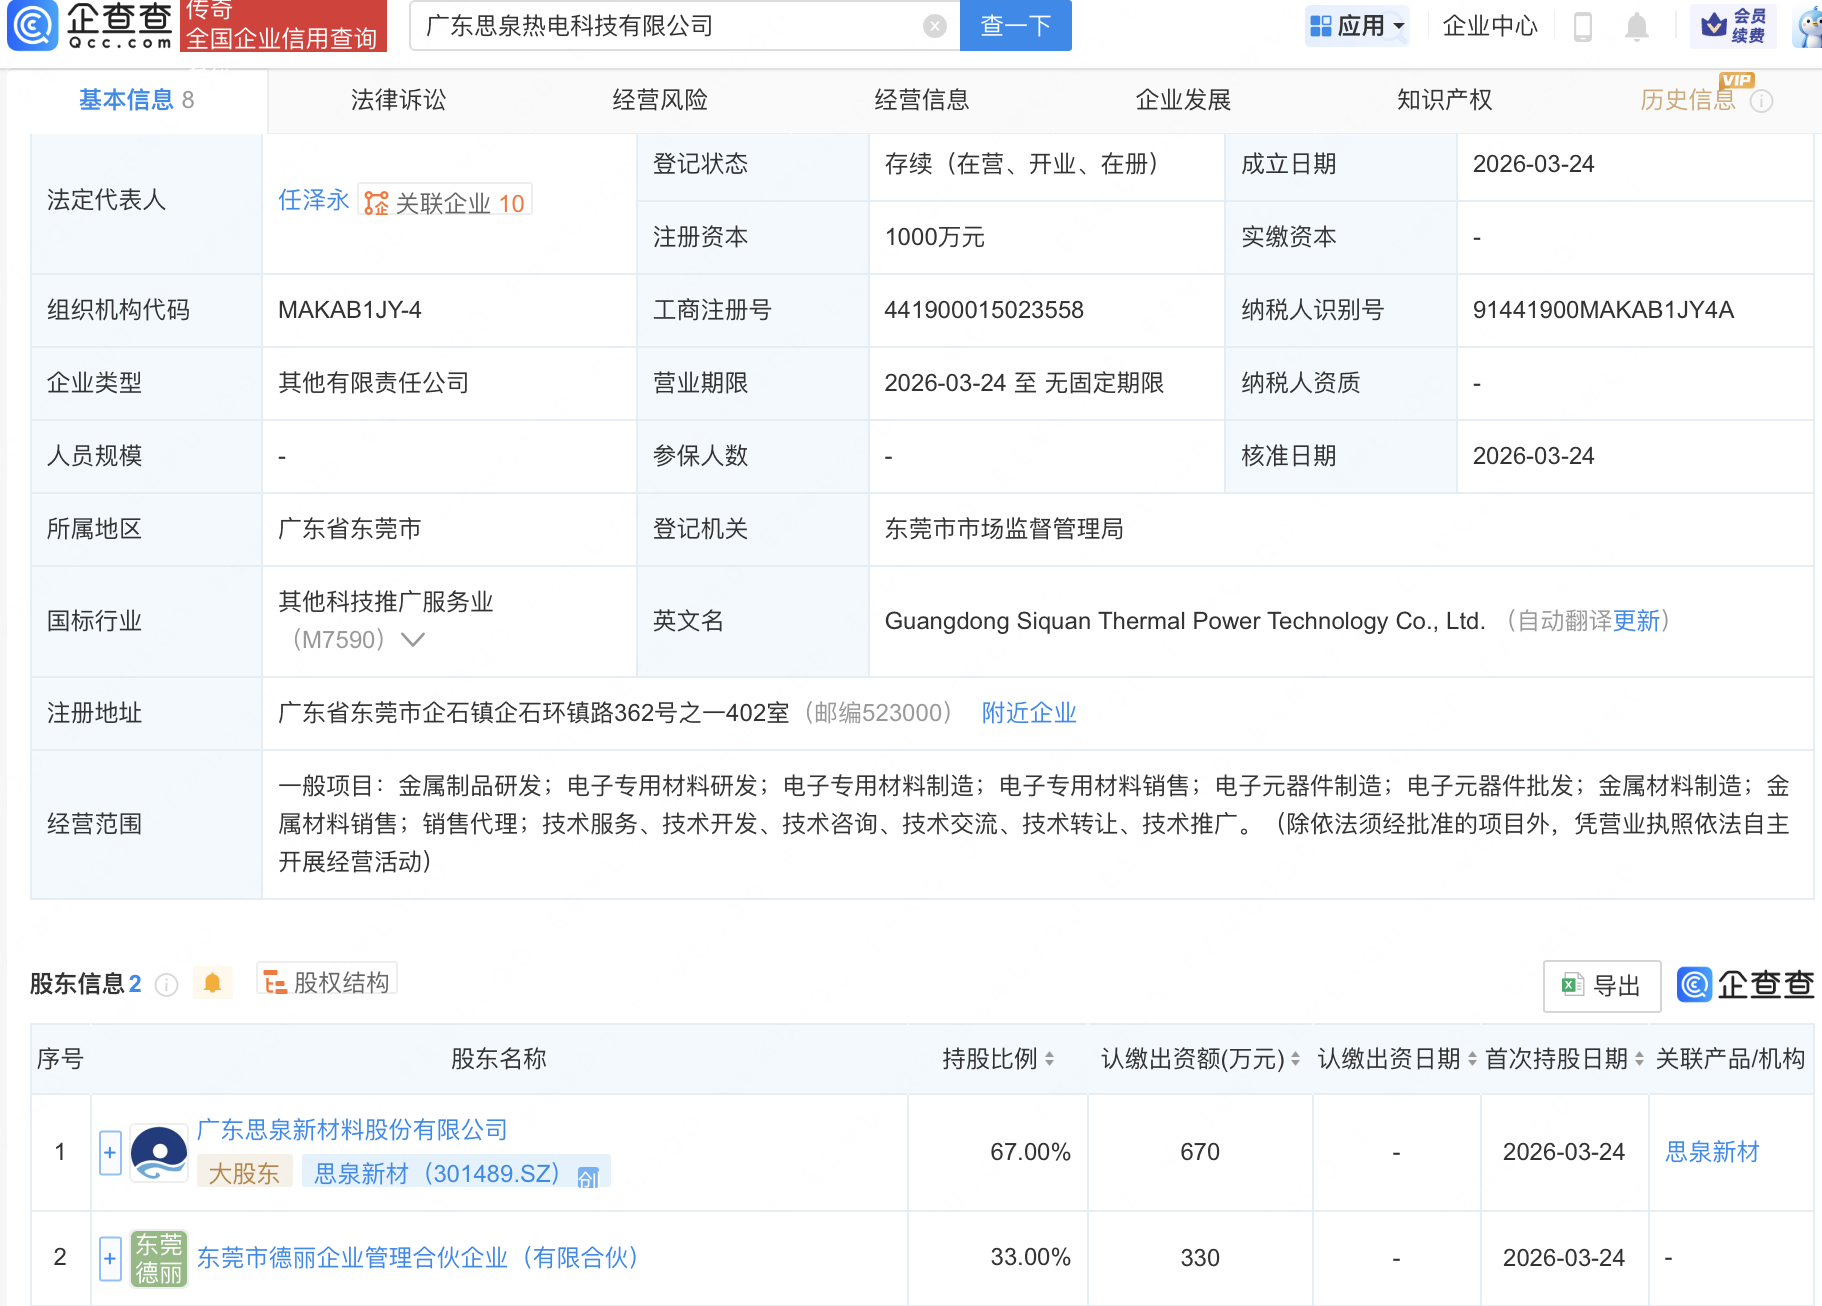Expand the M7590 industry classification details
Image resolution: width=1822 pixels, height=1306 pixels.
413,640
